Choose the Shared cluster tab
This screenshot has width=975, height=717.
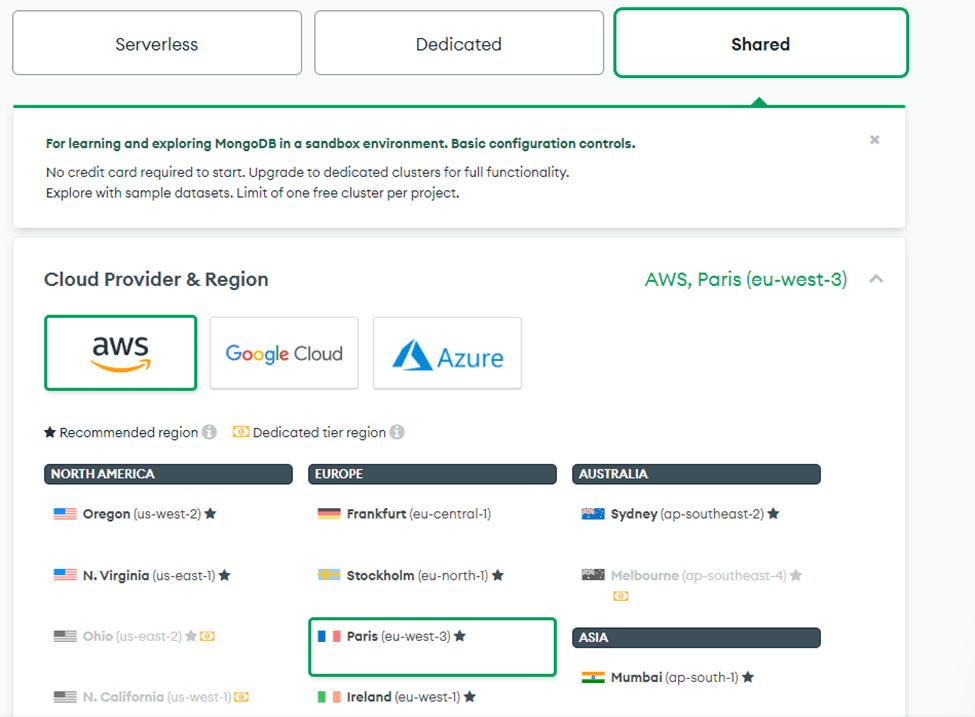click(760, 43)
